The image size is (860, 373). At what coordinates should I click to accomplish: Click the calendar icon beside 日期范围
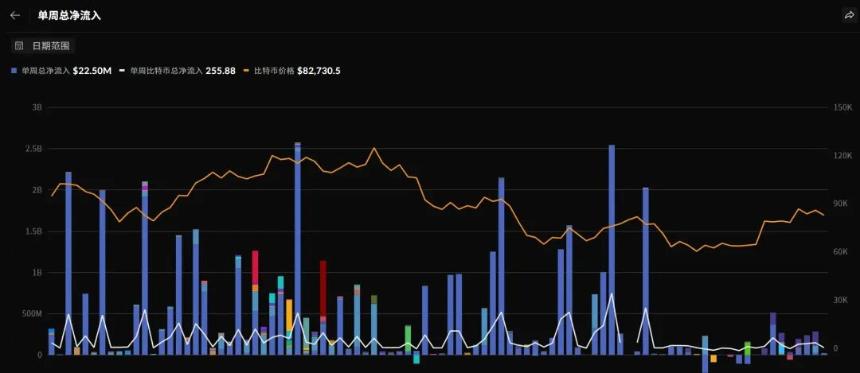pos(19,46)
